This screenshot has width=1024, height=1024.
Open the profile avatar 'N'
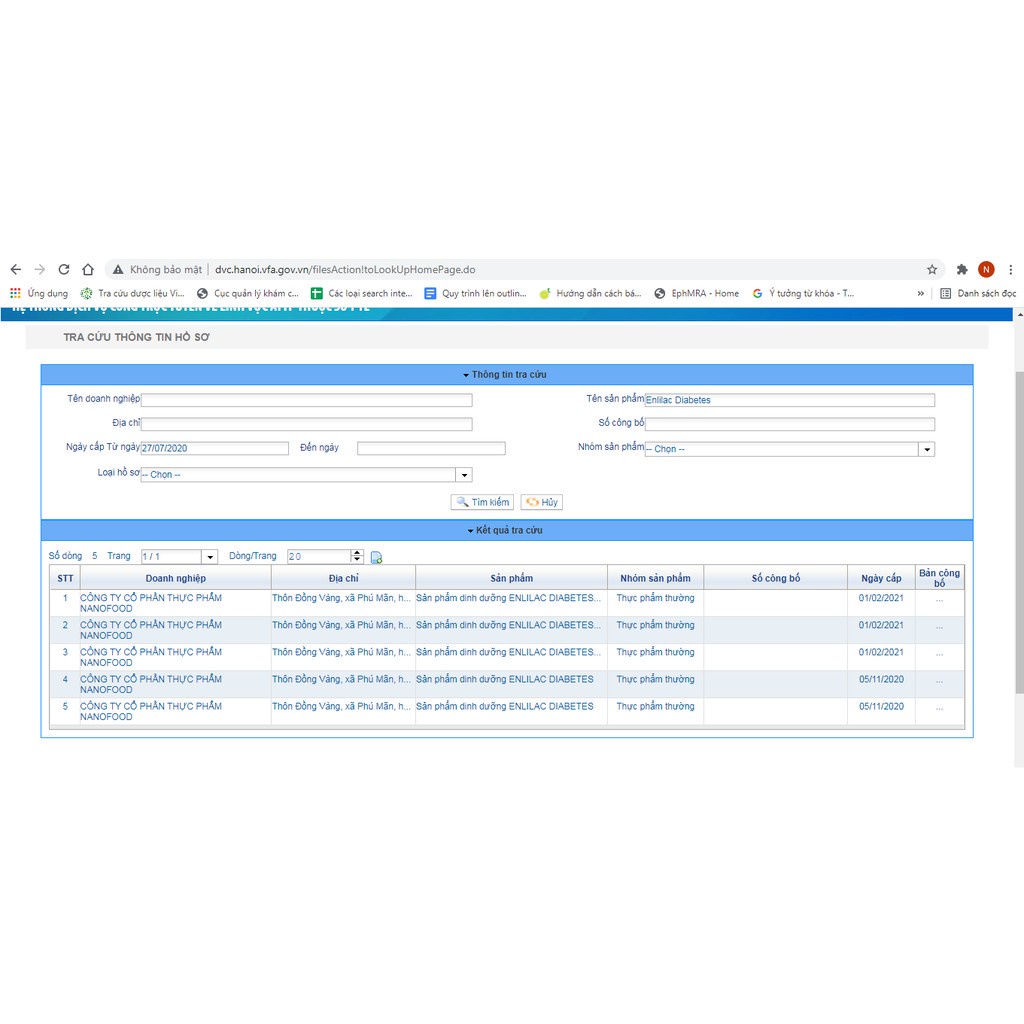coord(986,269)
